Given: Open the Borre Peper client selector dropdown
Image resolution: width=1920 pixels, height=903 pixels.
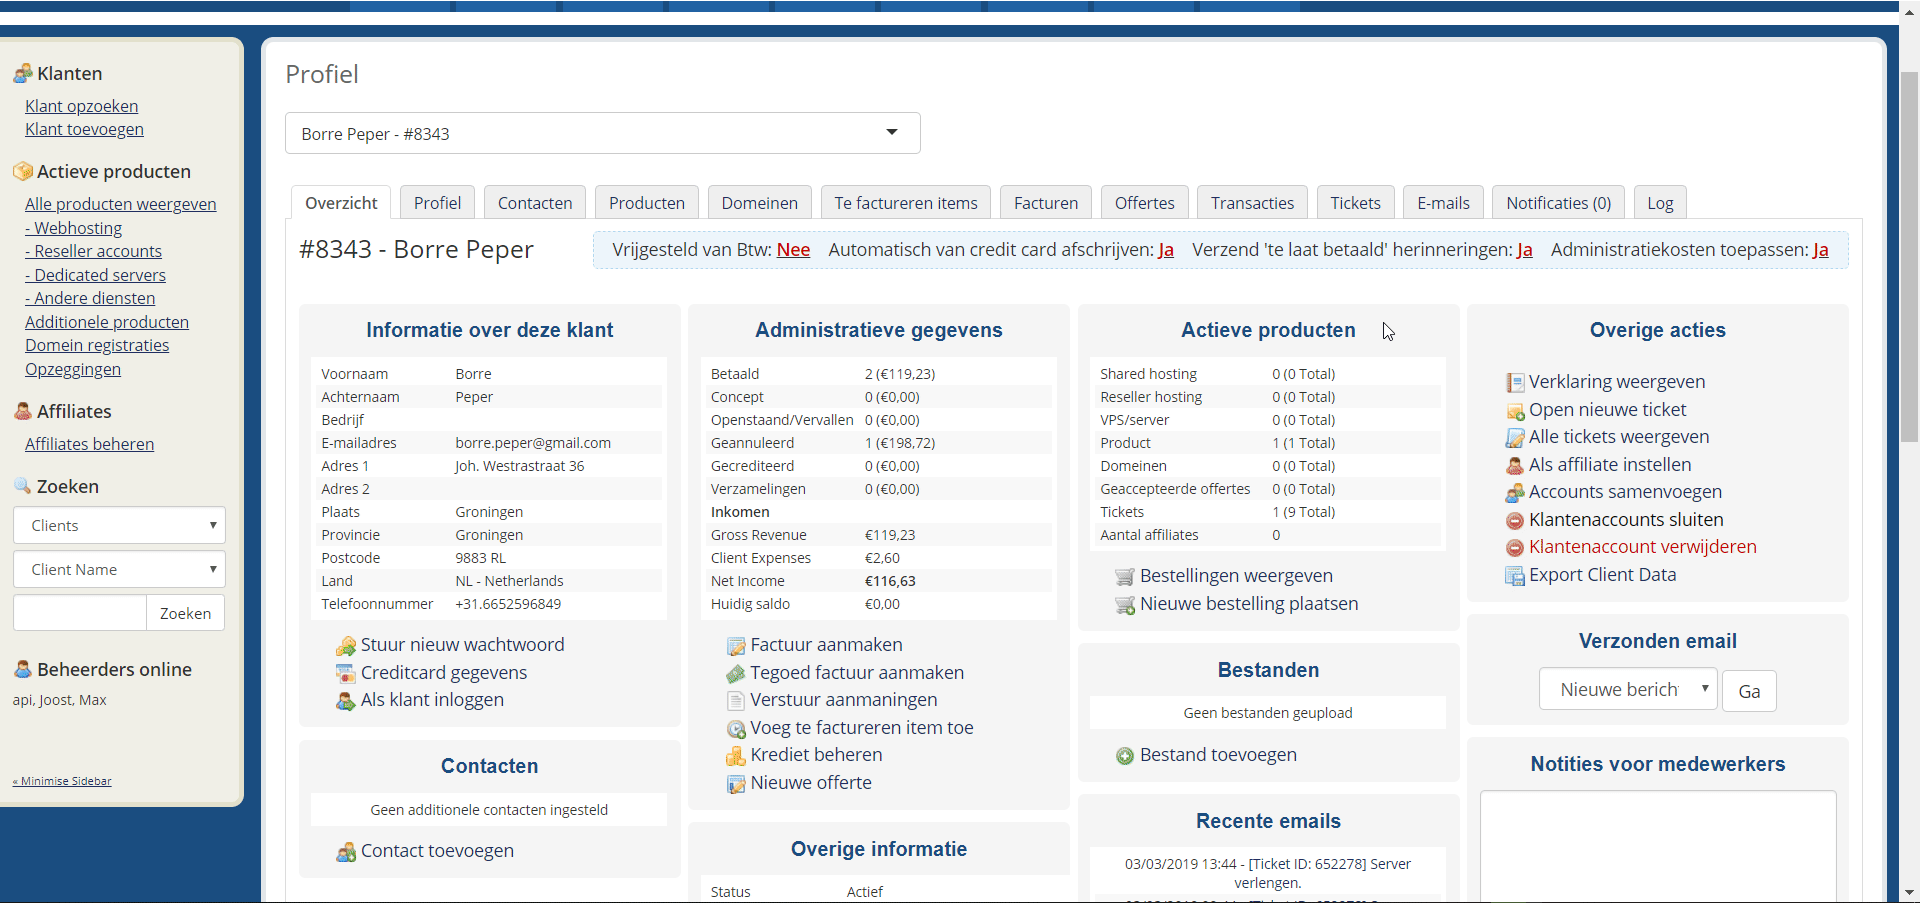Looking at the screenshot, I should click(602, 133).
